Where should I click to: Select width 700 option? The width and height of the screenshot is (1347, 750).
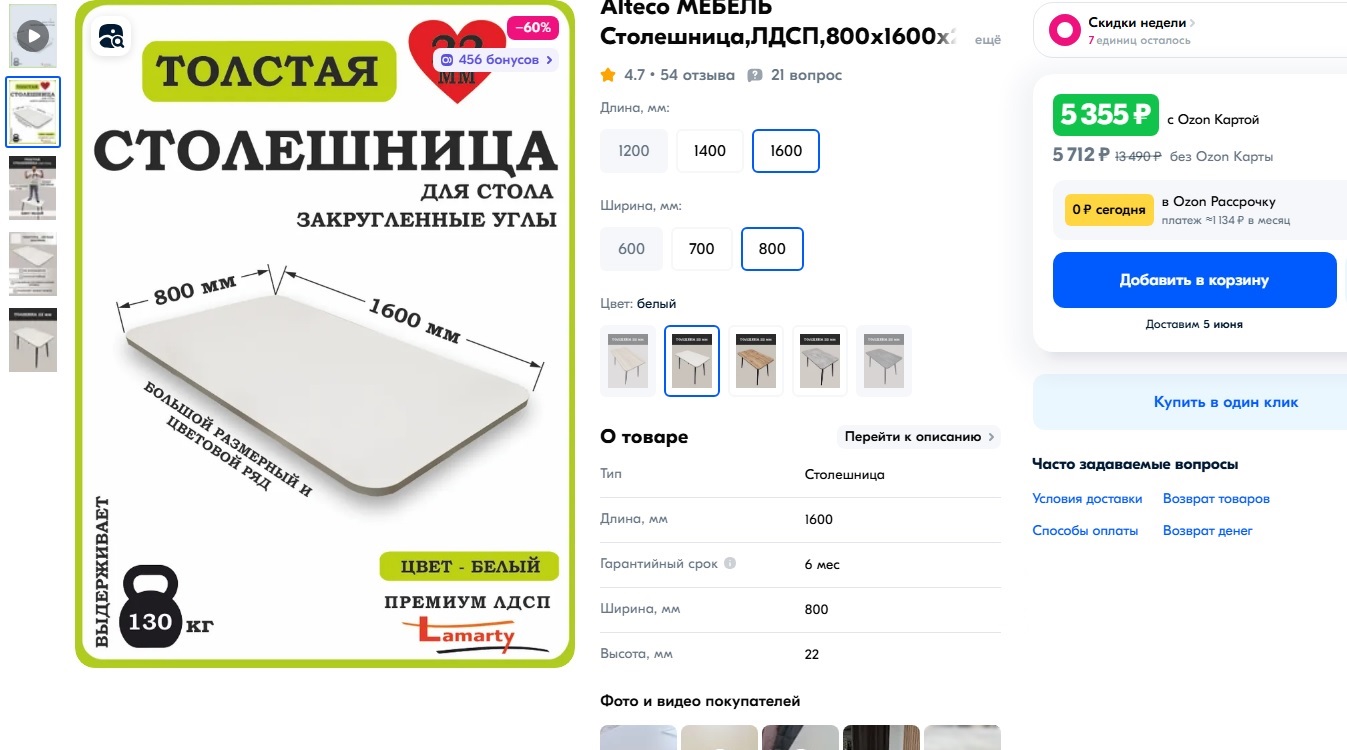tap(702, 249)
